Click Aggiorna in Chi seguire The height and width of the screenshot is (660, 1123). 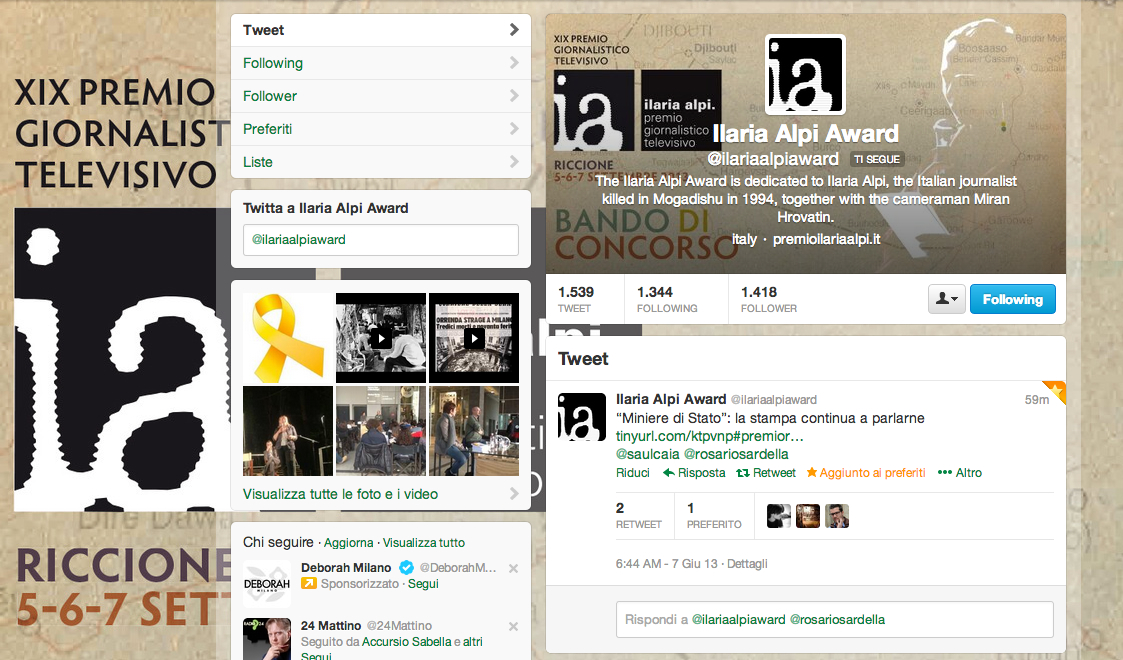pyautogui.click(x=348, y=543)
